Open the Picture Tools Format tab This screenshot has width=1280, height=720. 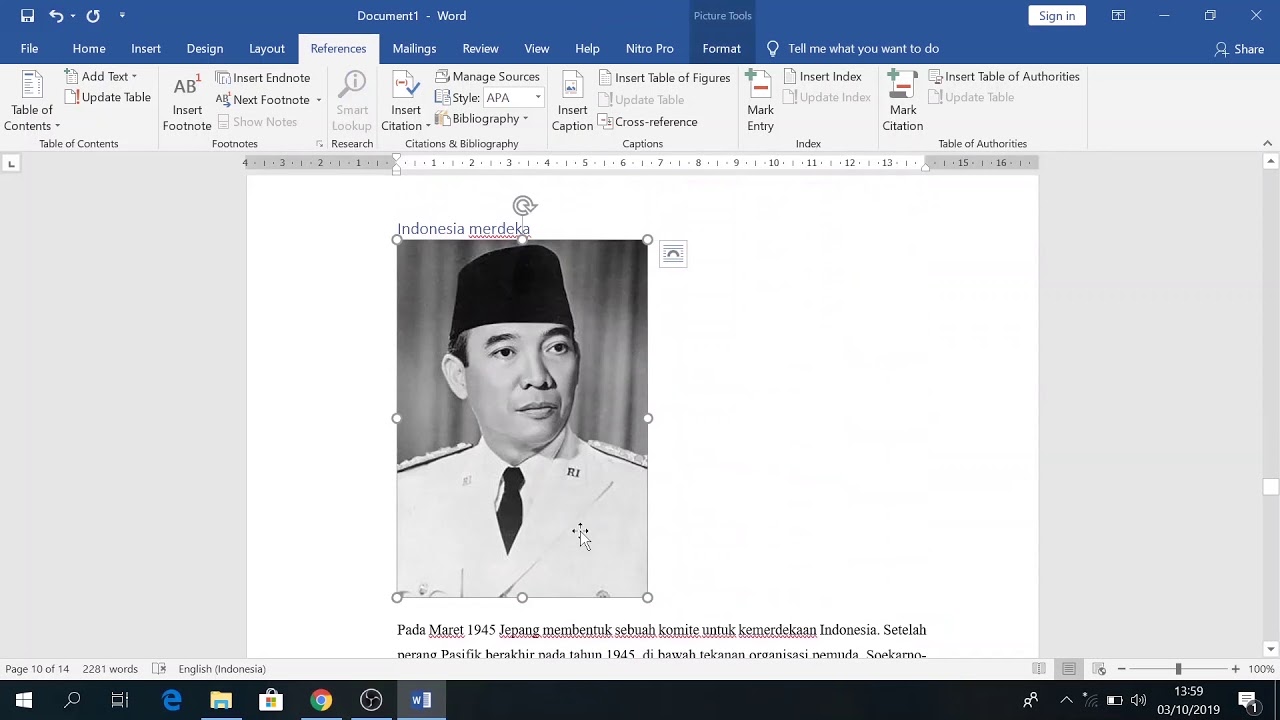(721, 48)
